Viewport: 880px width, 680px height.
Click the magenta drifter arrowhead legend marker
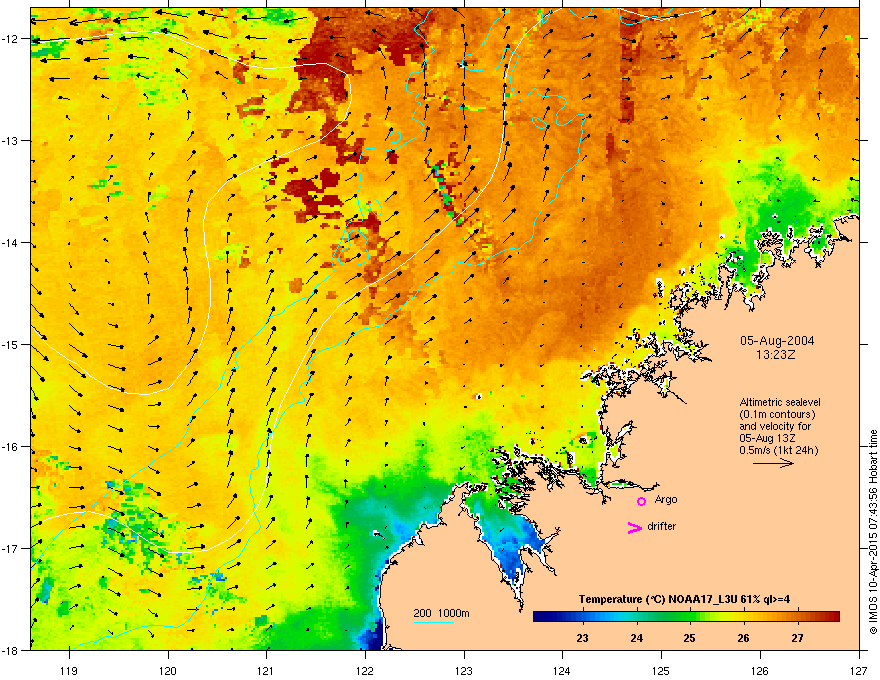point(635,527)
